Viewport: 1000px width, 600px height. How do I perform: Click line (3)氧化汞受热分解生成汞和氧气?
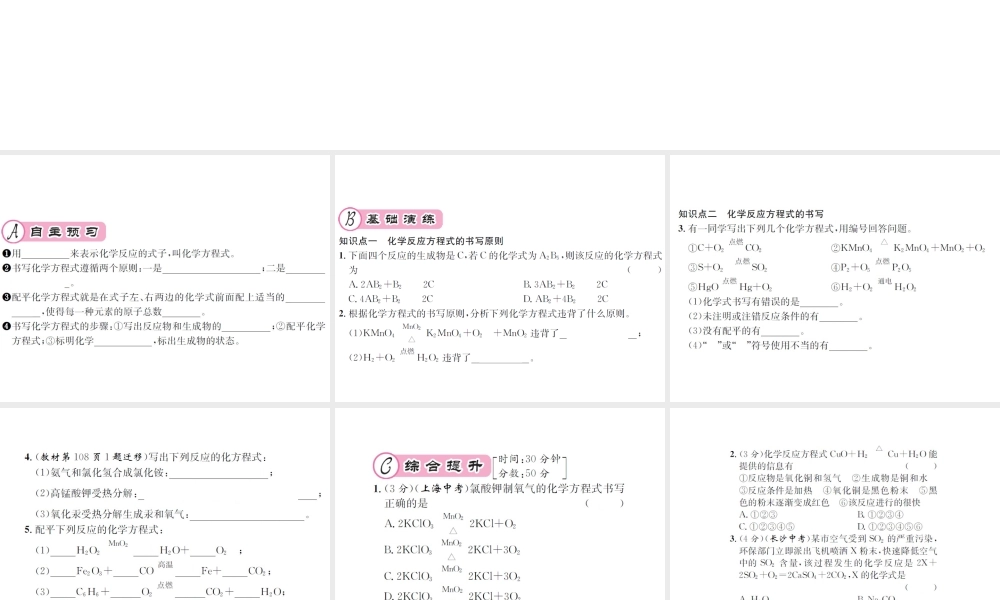pos(172,515)
